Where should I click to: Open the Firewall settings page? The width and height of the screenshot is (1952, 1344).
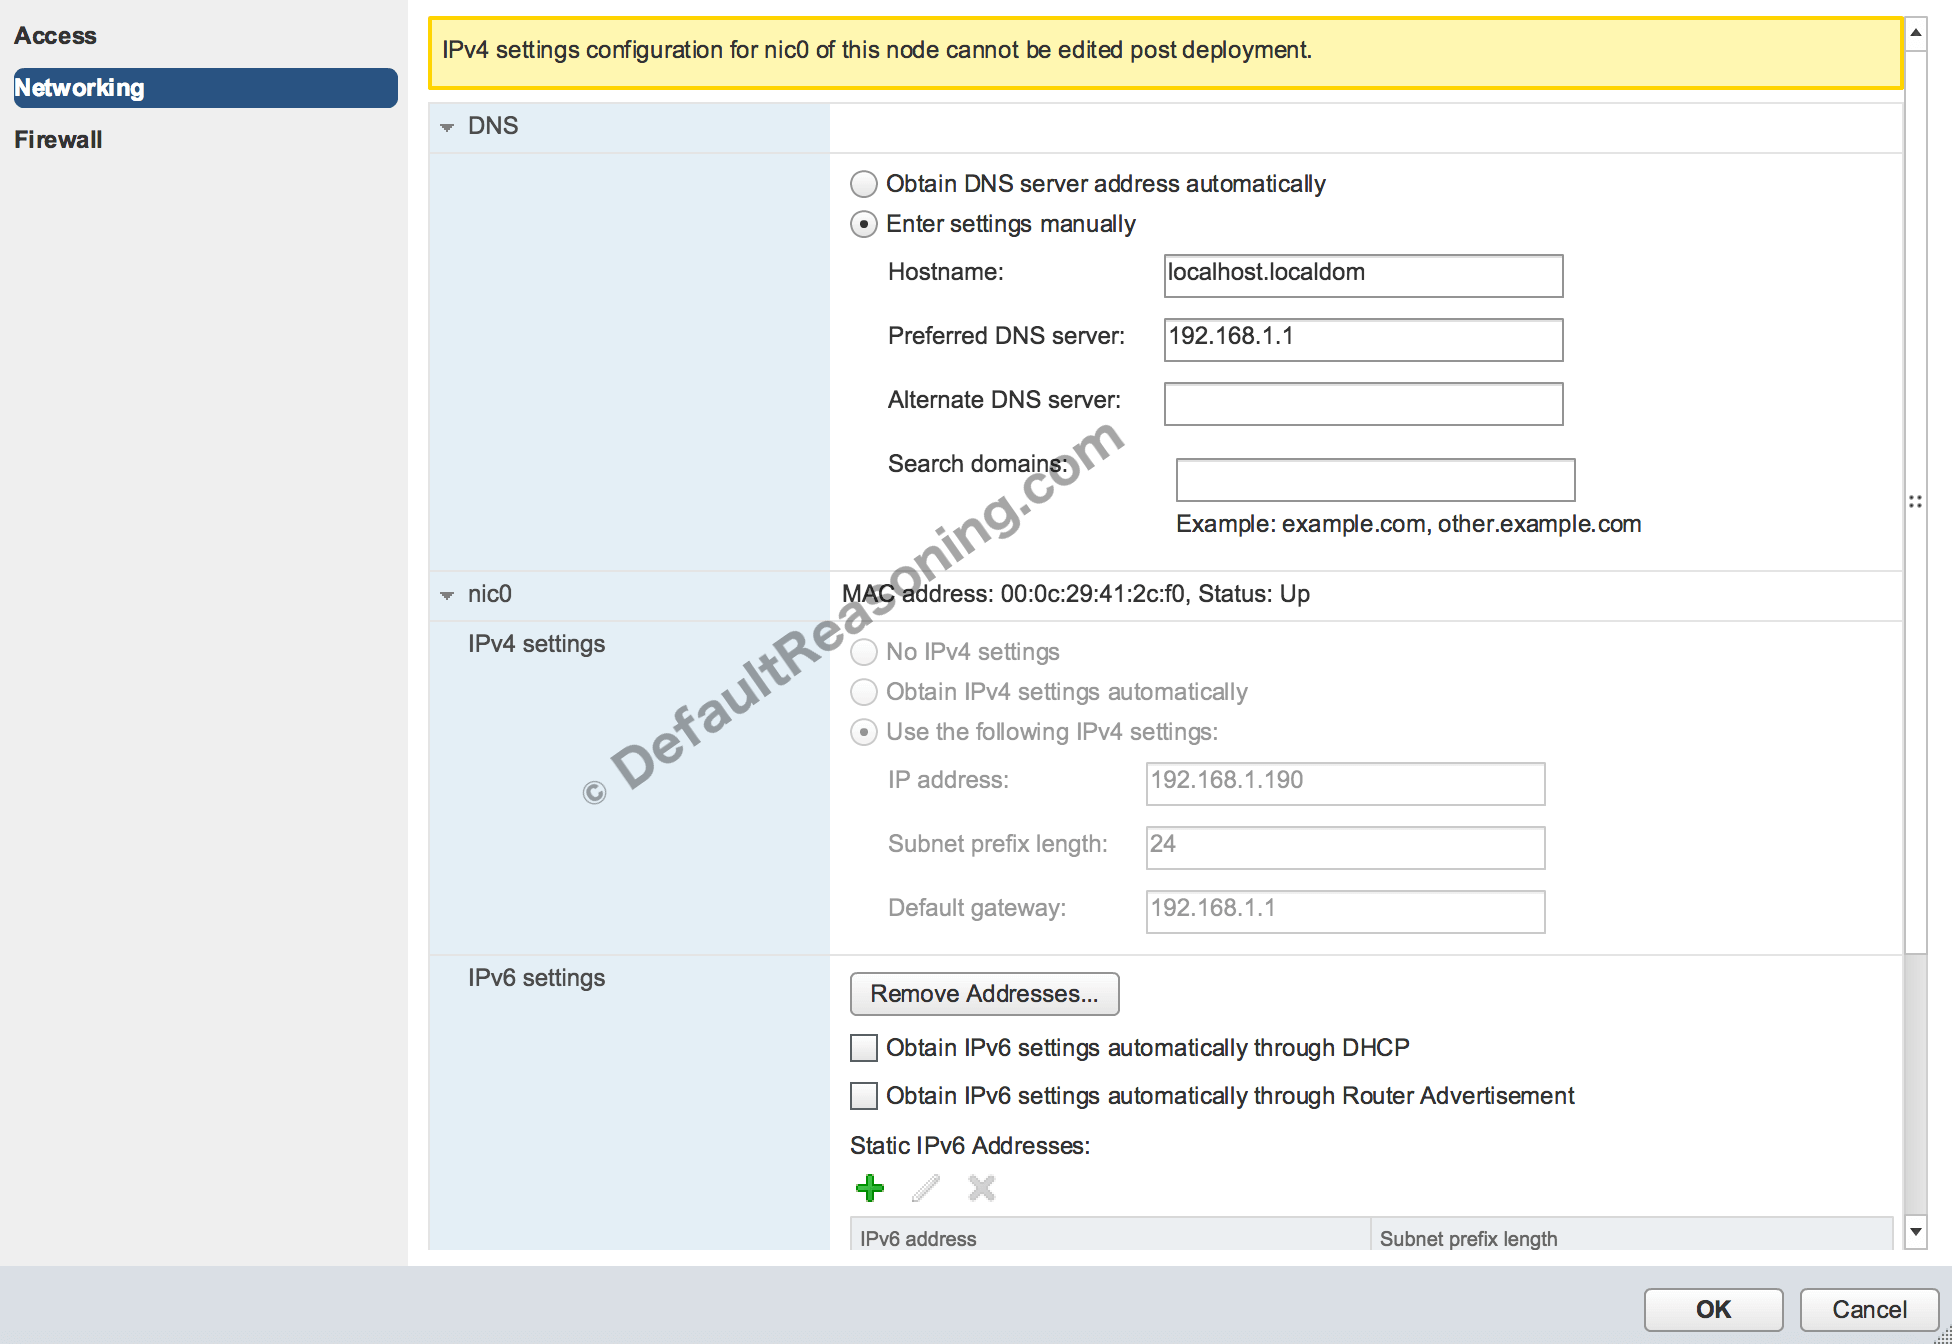click(58, 140)
